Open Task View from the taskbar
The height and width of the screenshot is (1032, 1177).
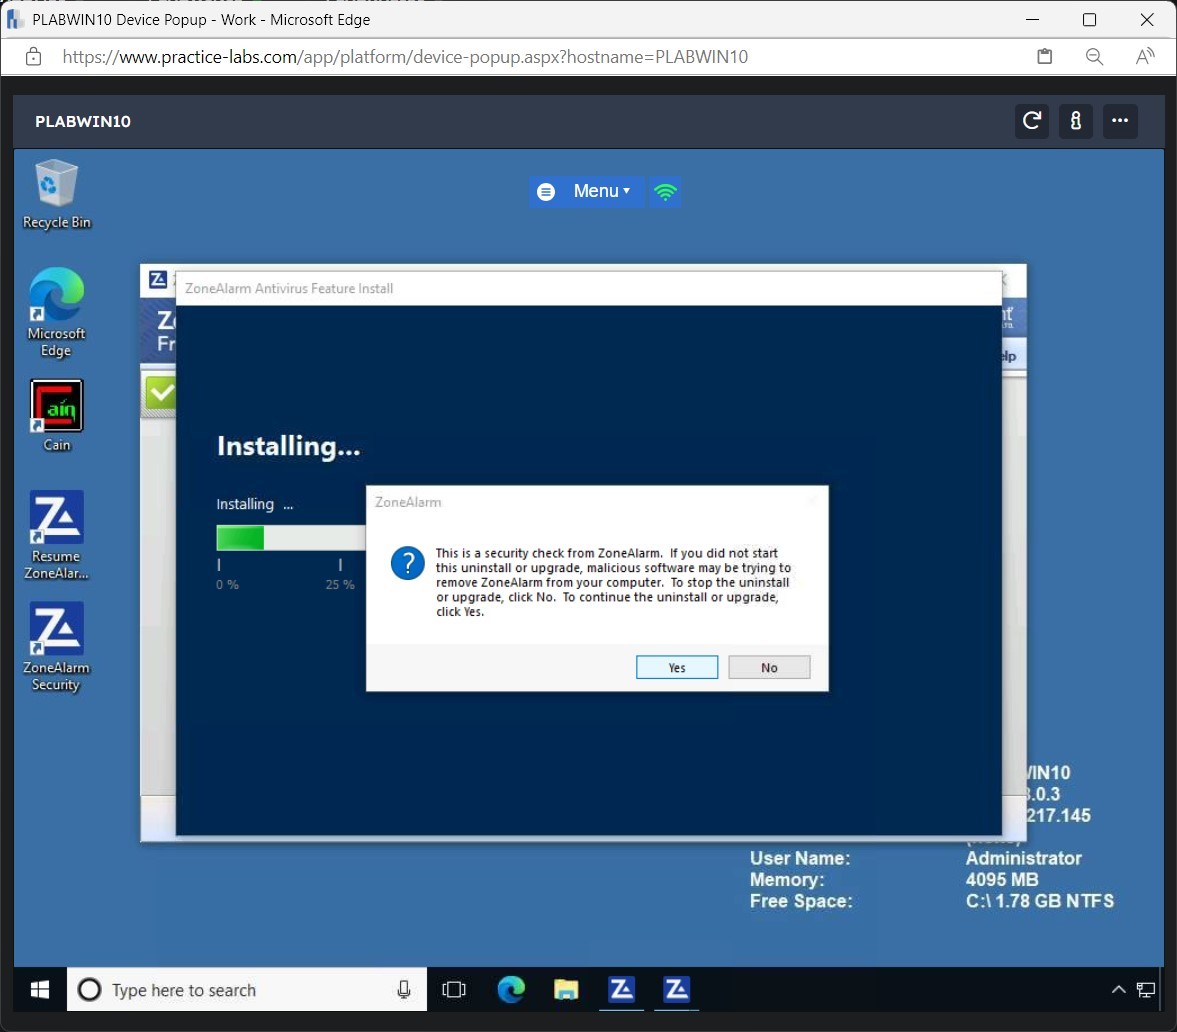point(455,989)
